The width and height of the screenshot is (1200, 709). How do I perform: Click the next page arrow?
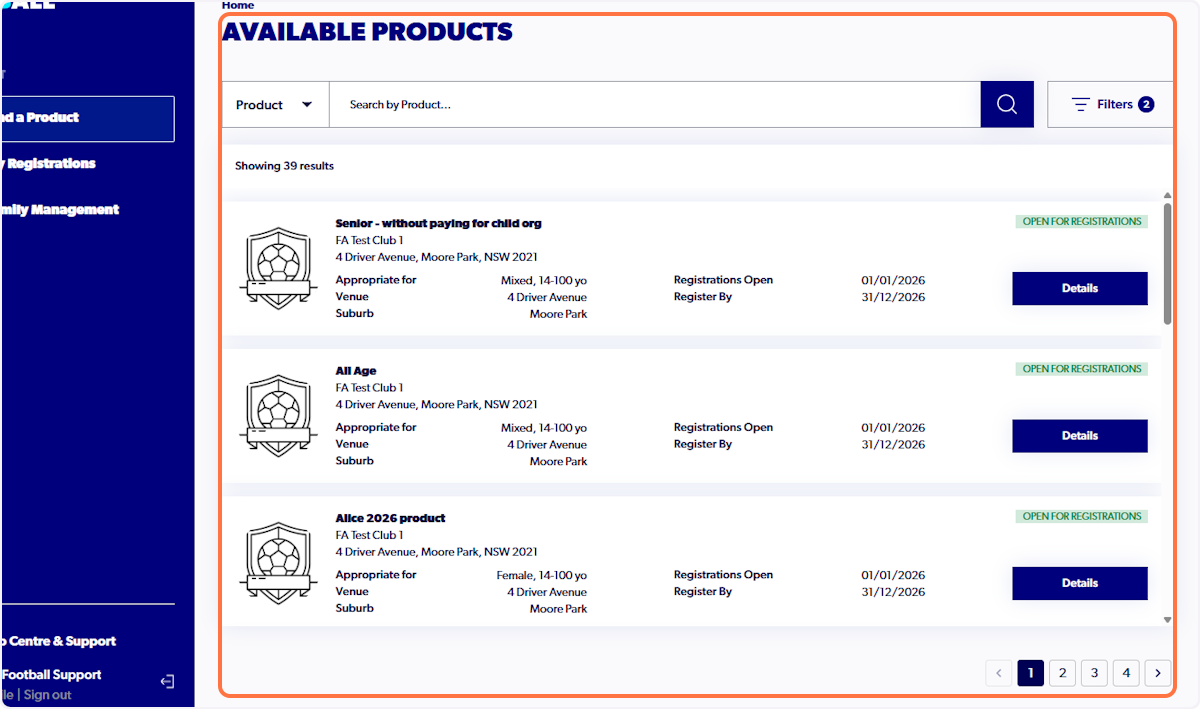point(1158,673)
